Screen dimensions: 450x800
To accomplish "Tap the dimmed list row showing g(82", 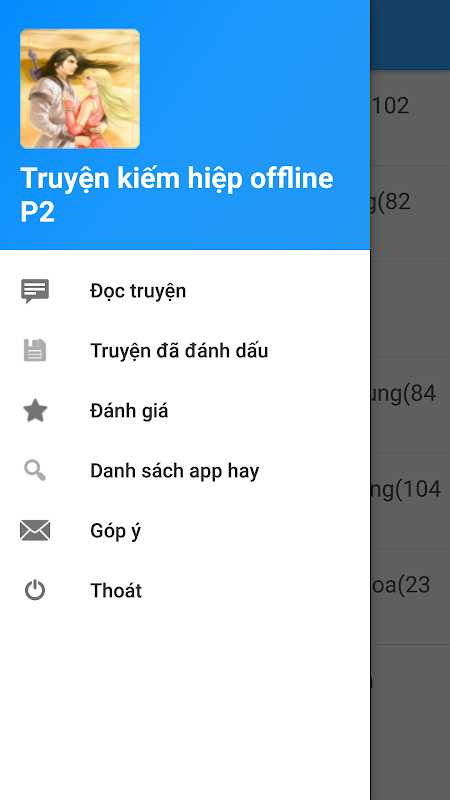I will 410,213.
